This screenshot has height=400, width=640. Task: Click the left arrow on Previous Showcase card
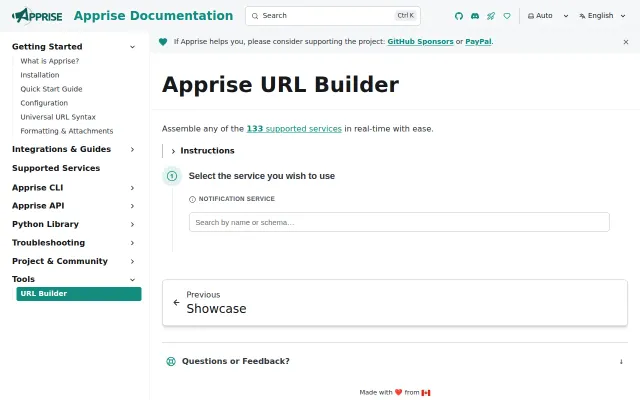pyautogui.click(x=176, y=302)
